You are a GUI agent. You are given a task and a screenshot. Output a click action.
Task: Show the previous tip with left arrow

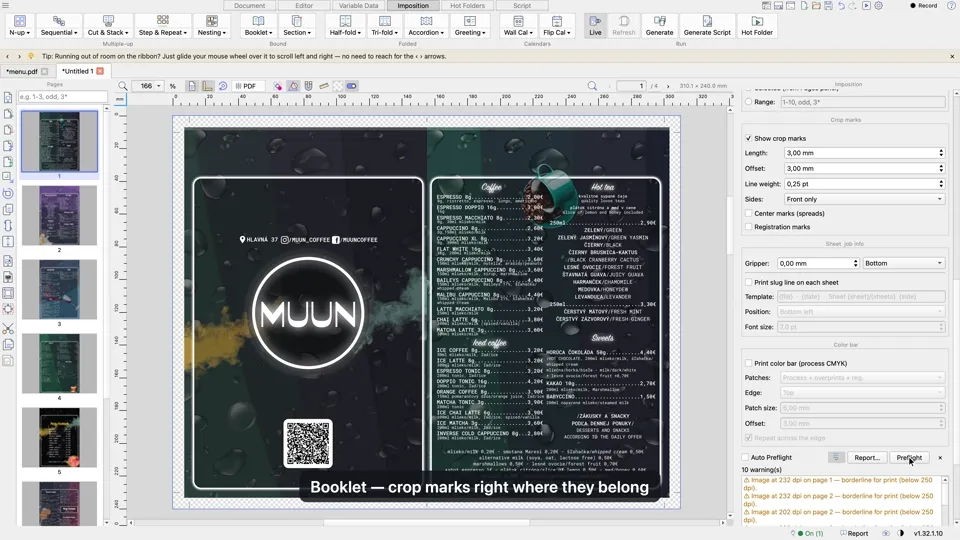point(7,56)
